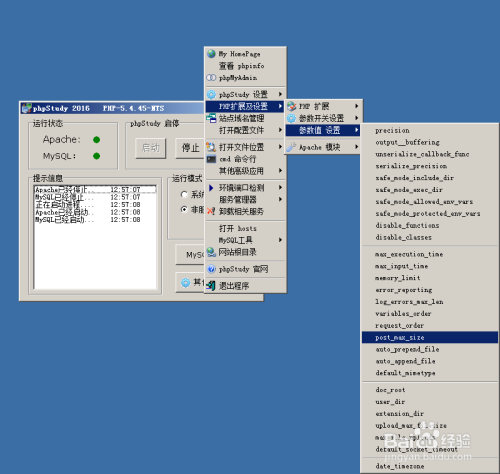Click the 卸载相关服务 red X icon
Image resolution: width=500 pixels, height=474 pixels.
click(x=211, y=211)
